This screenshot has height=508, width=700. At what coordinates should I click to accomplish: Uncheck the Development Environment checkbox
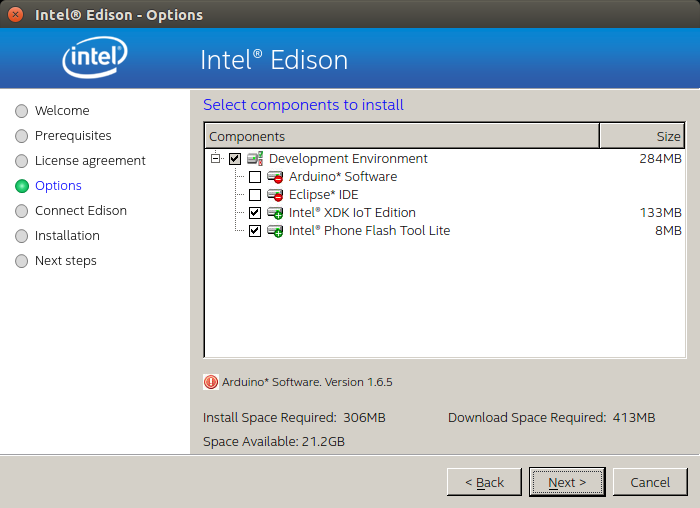235,159
